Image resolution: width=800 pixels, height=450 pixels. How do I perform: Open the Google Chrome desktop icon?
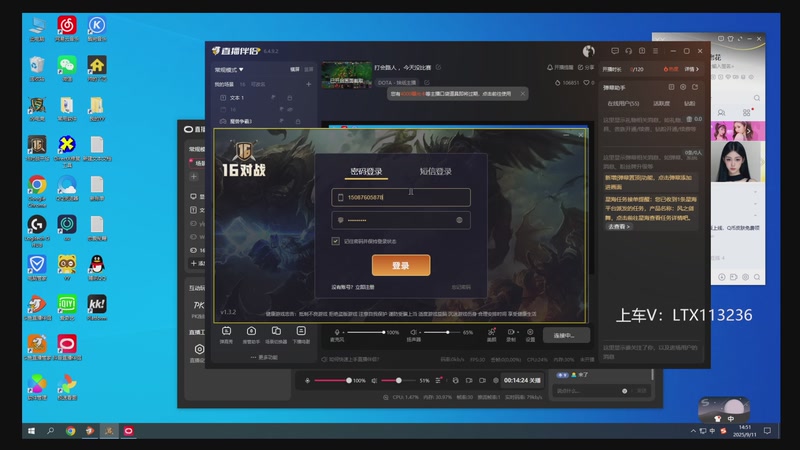coord(37,191)
